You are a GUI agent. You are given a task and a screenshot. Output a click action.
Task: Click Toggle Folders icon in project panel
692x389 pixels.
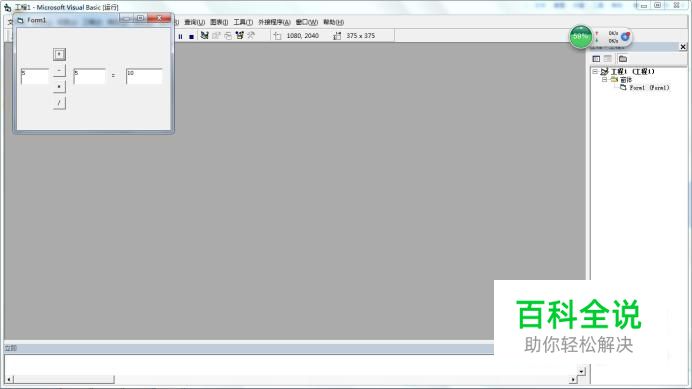(623, 59)
